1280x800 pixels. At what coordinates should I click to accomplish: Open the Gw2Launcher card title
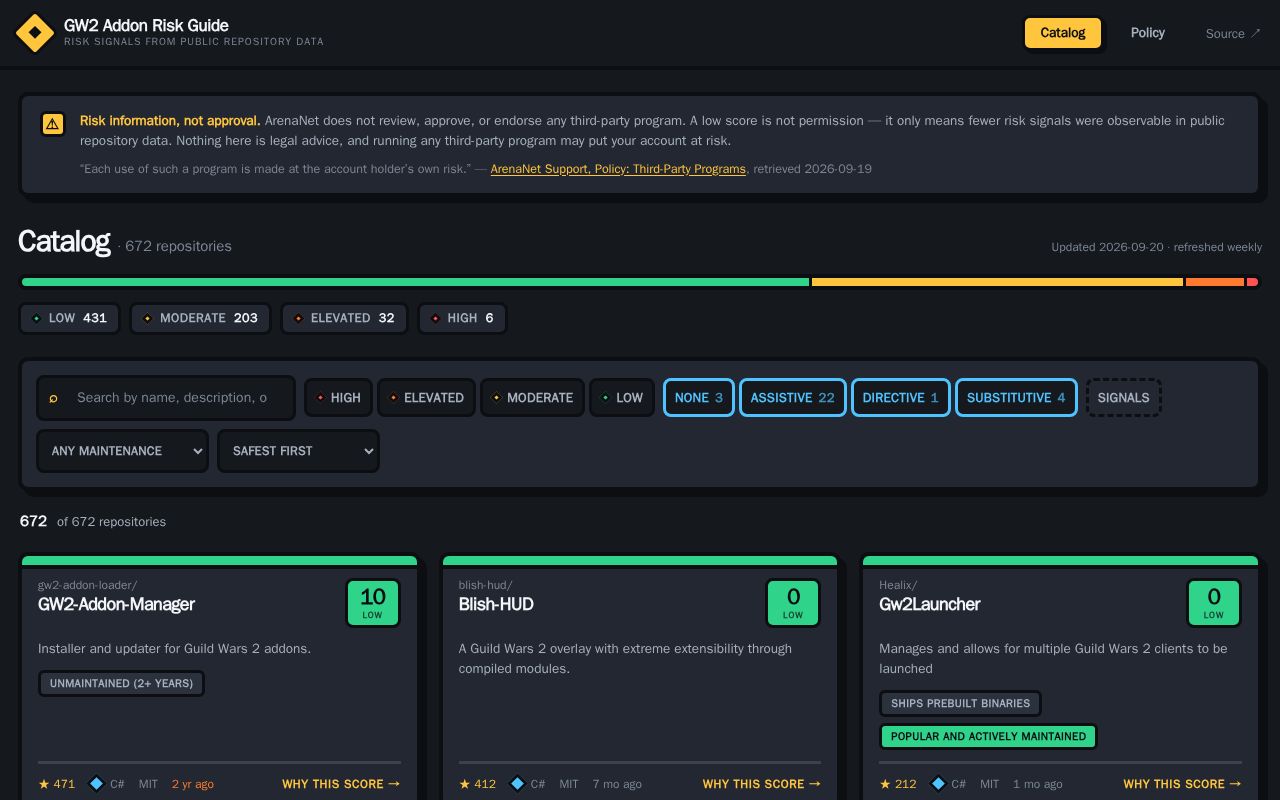[929, 604]
